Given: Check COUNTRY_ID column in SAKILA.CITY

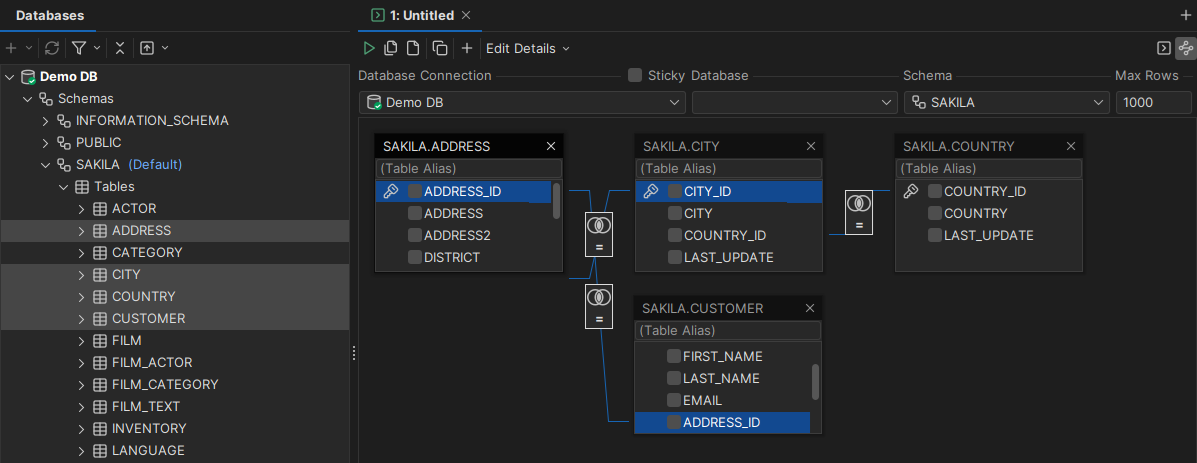Looking at the screenshot, I should pyautogui.click(x=675, y=236).
